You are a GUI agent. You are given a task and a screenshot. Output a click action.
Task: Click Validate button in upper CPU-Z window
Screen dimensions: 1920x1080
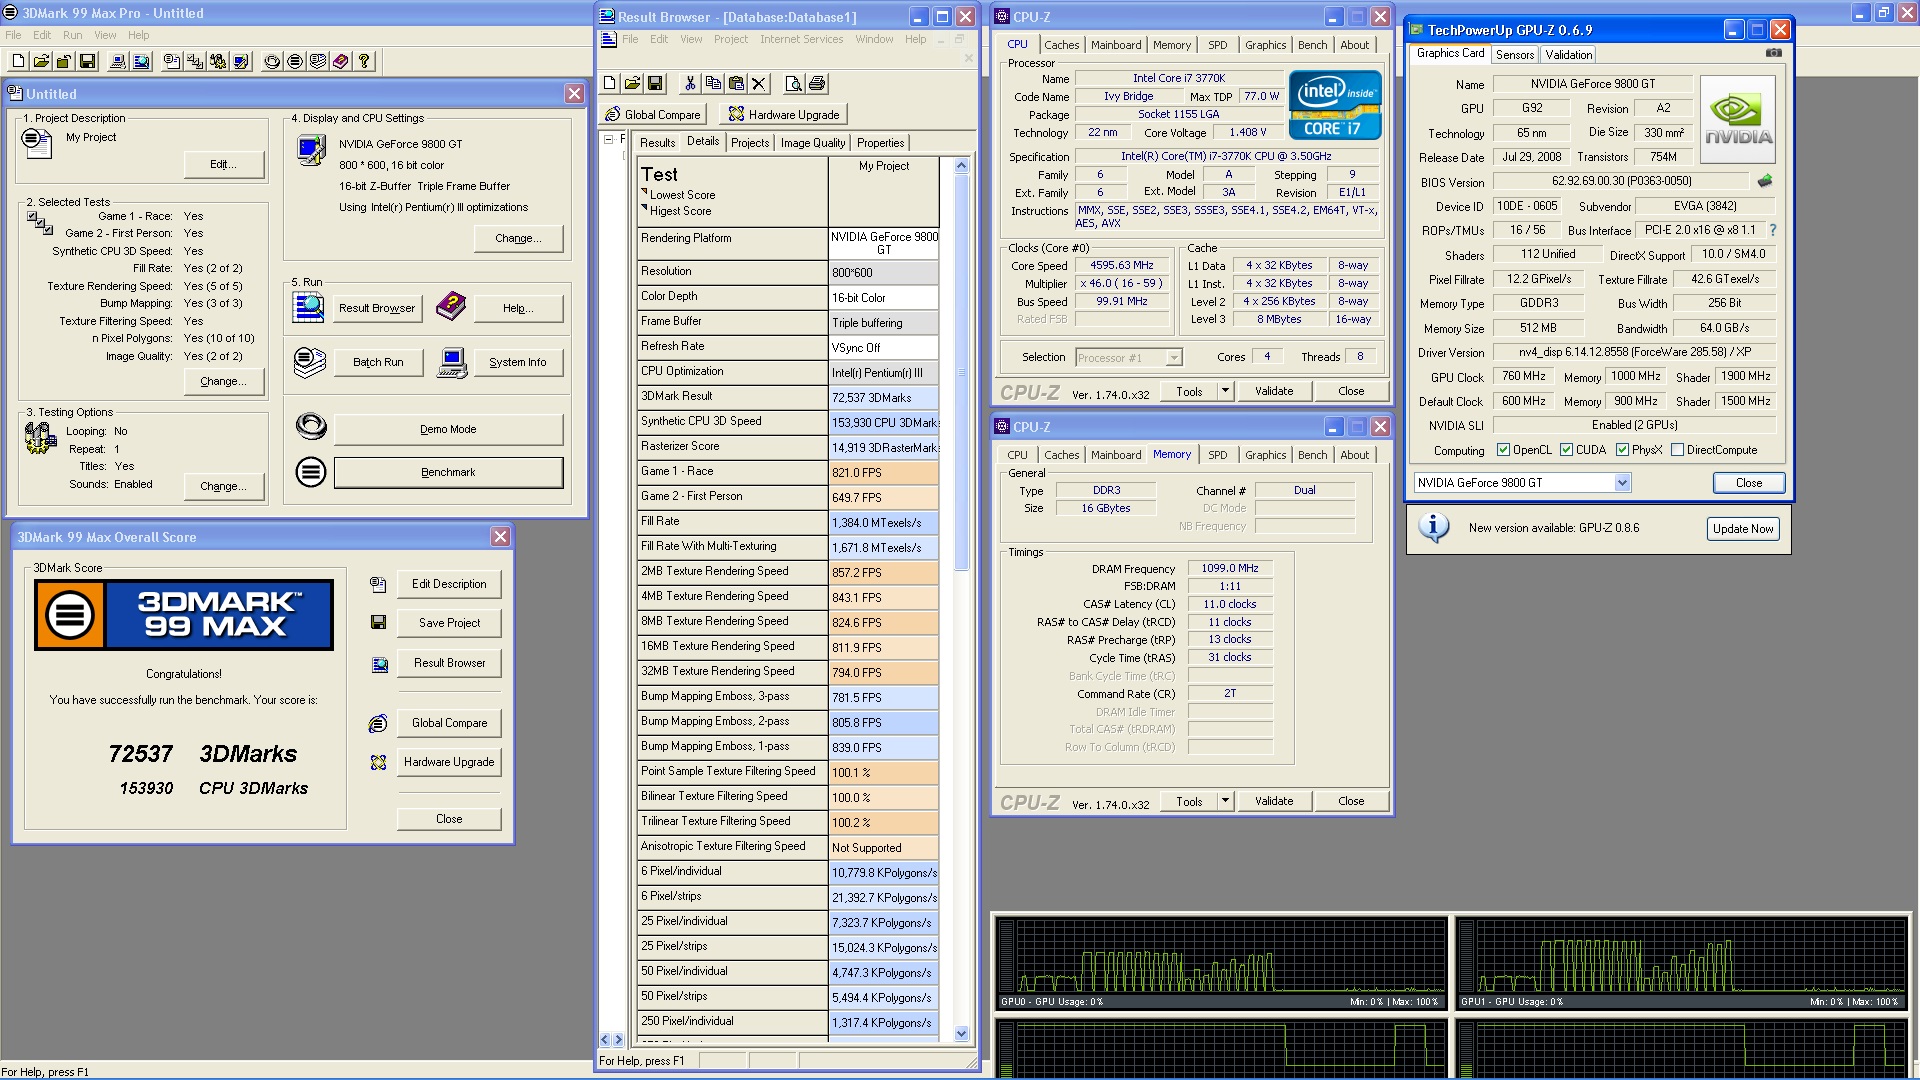coord(1274,391)
